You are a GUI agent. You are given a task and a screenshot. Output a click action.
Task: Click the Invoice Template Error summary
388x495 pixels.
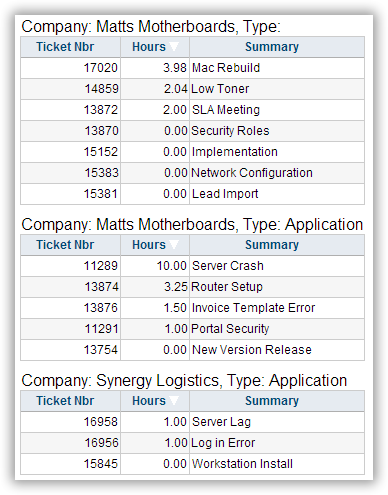(253, 308)
